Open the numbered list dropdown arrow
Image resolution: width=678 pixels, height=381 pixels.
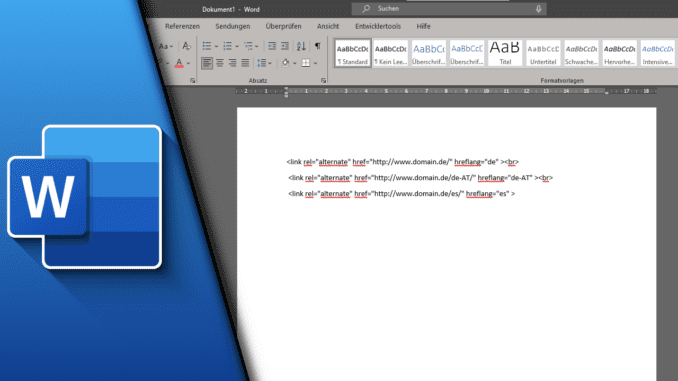[237, 46]
